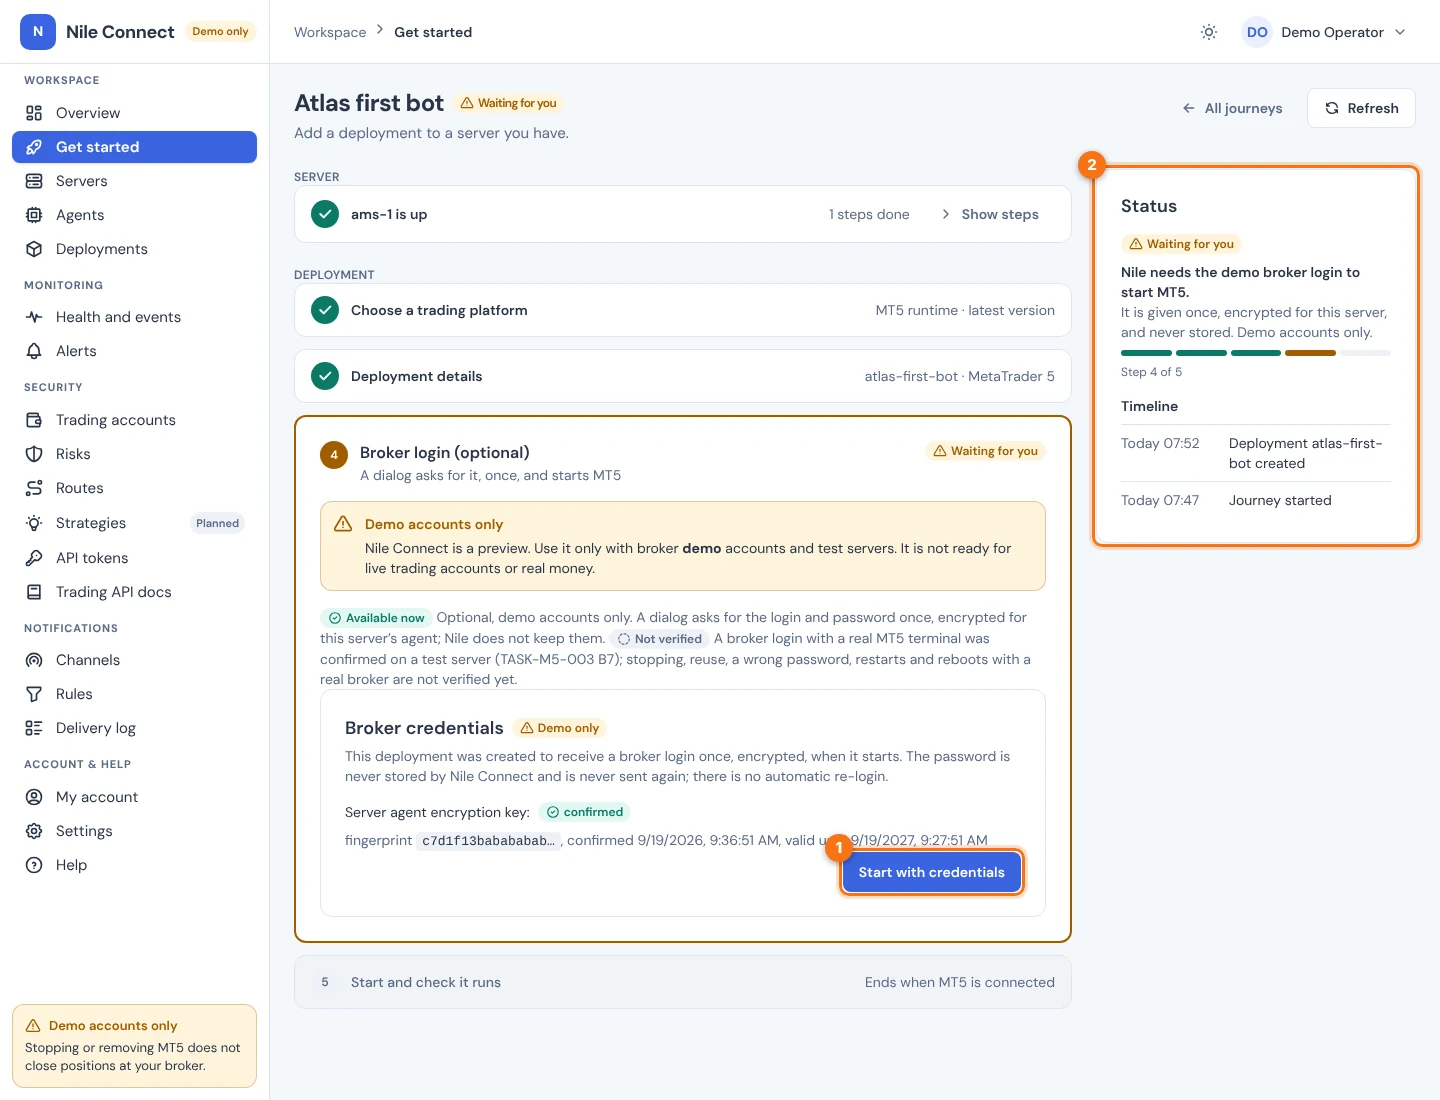Click the Waiting for you badge beside title
Screen dimensions: 1440x1100
(x=509, y=103)
